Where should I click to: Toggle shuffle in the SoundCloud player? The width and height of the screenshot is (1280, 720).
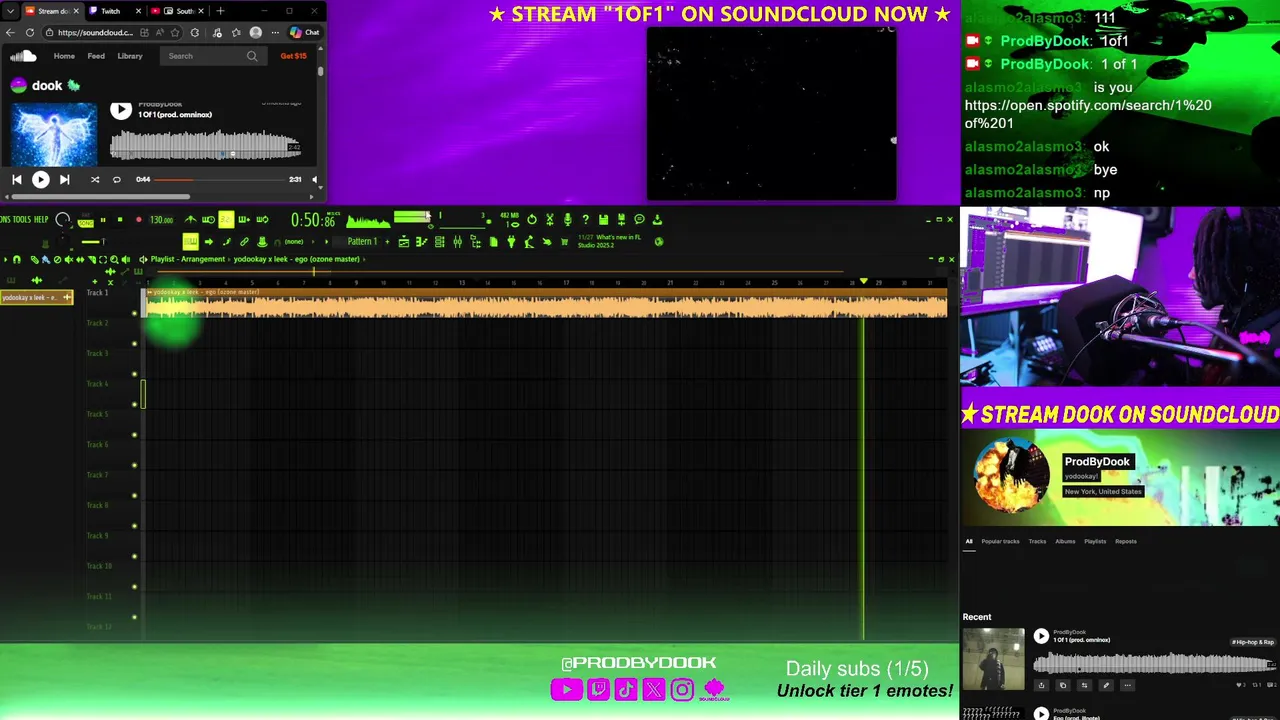pos(95,179)
